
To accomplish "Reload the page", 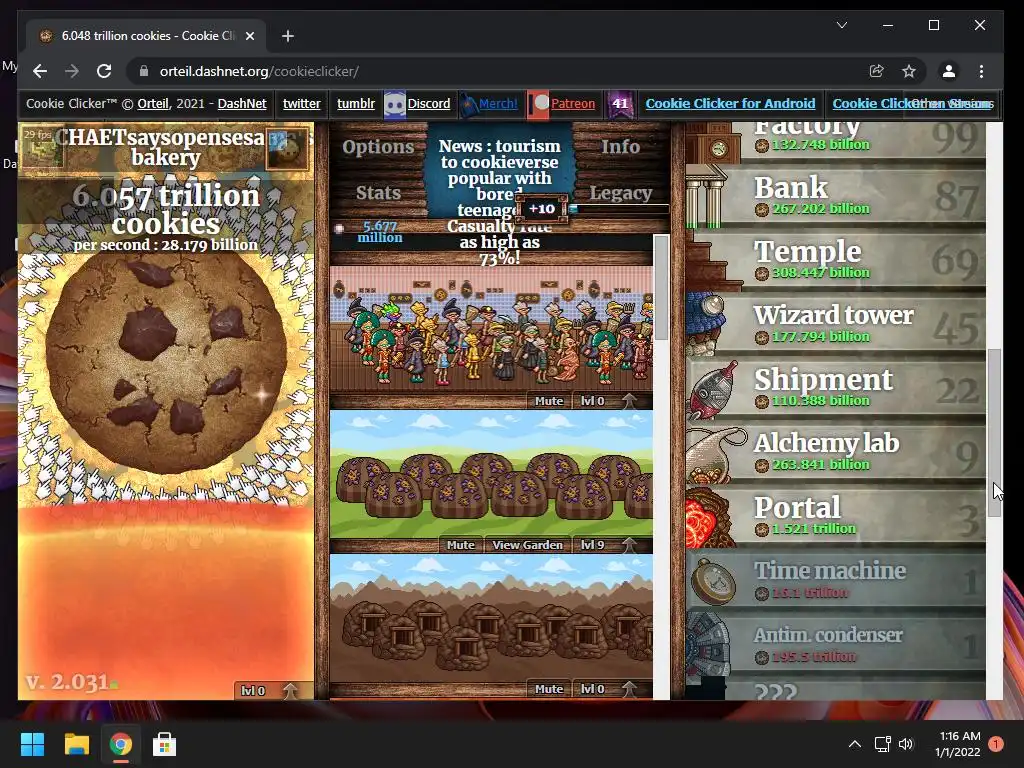I will coord(104,71).
